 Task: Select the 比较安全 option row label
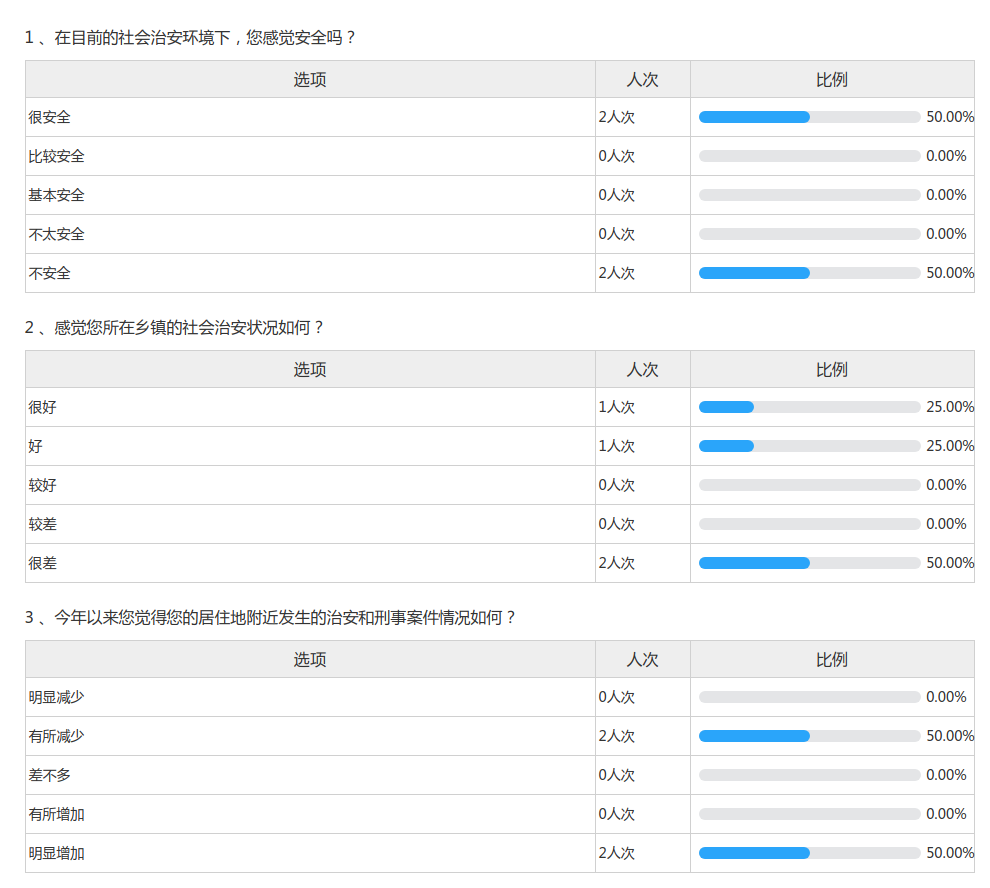coord(57,156)
